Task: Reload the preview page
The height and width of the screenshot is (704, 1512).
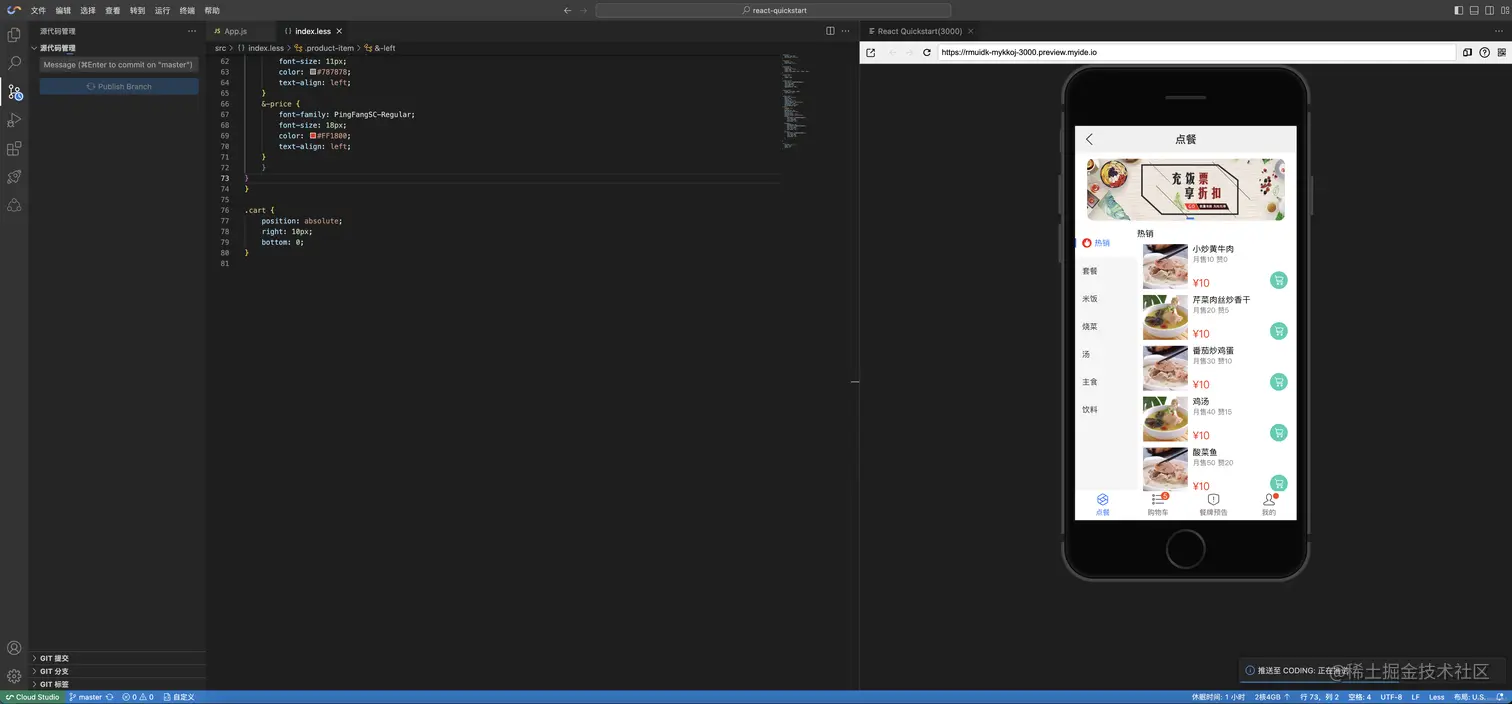Action: [x=927, y=52]
